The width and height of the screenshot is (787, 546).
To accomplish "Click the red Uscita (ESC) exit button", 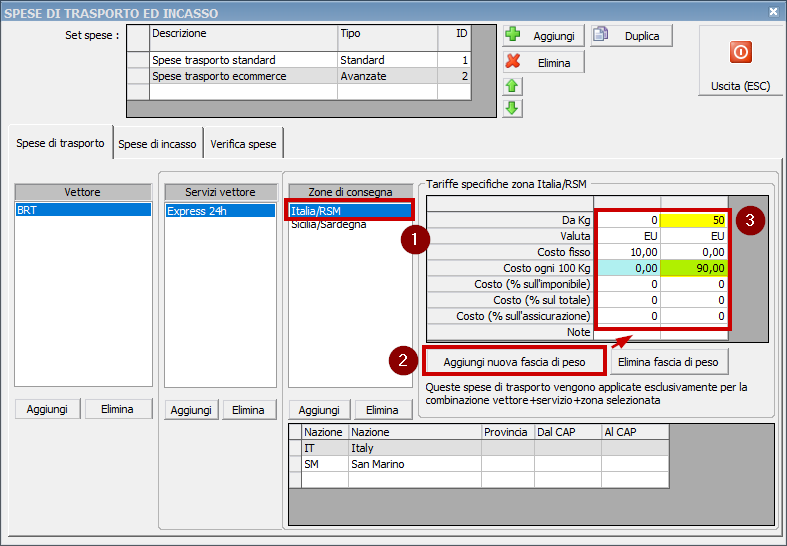I will tap(740, 60).
